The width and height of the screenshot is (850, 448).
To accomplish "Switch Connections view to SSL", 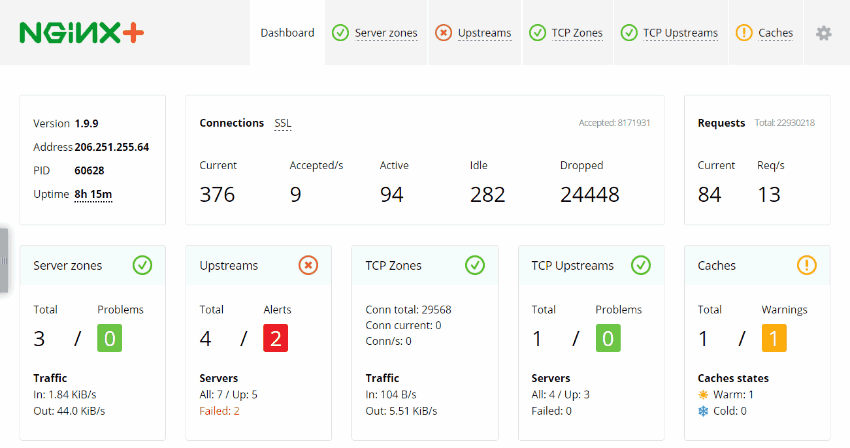I will tap(283, 124).
